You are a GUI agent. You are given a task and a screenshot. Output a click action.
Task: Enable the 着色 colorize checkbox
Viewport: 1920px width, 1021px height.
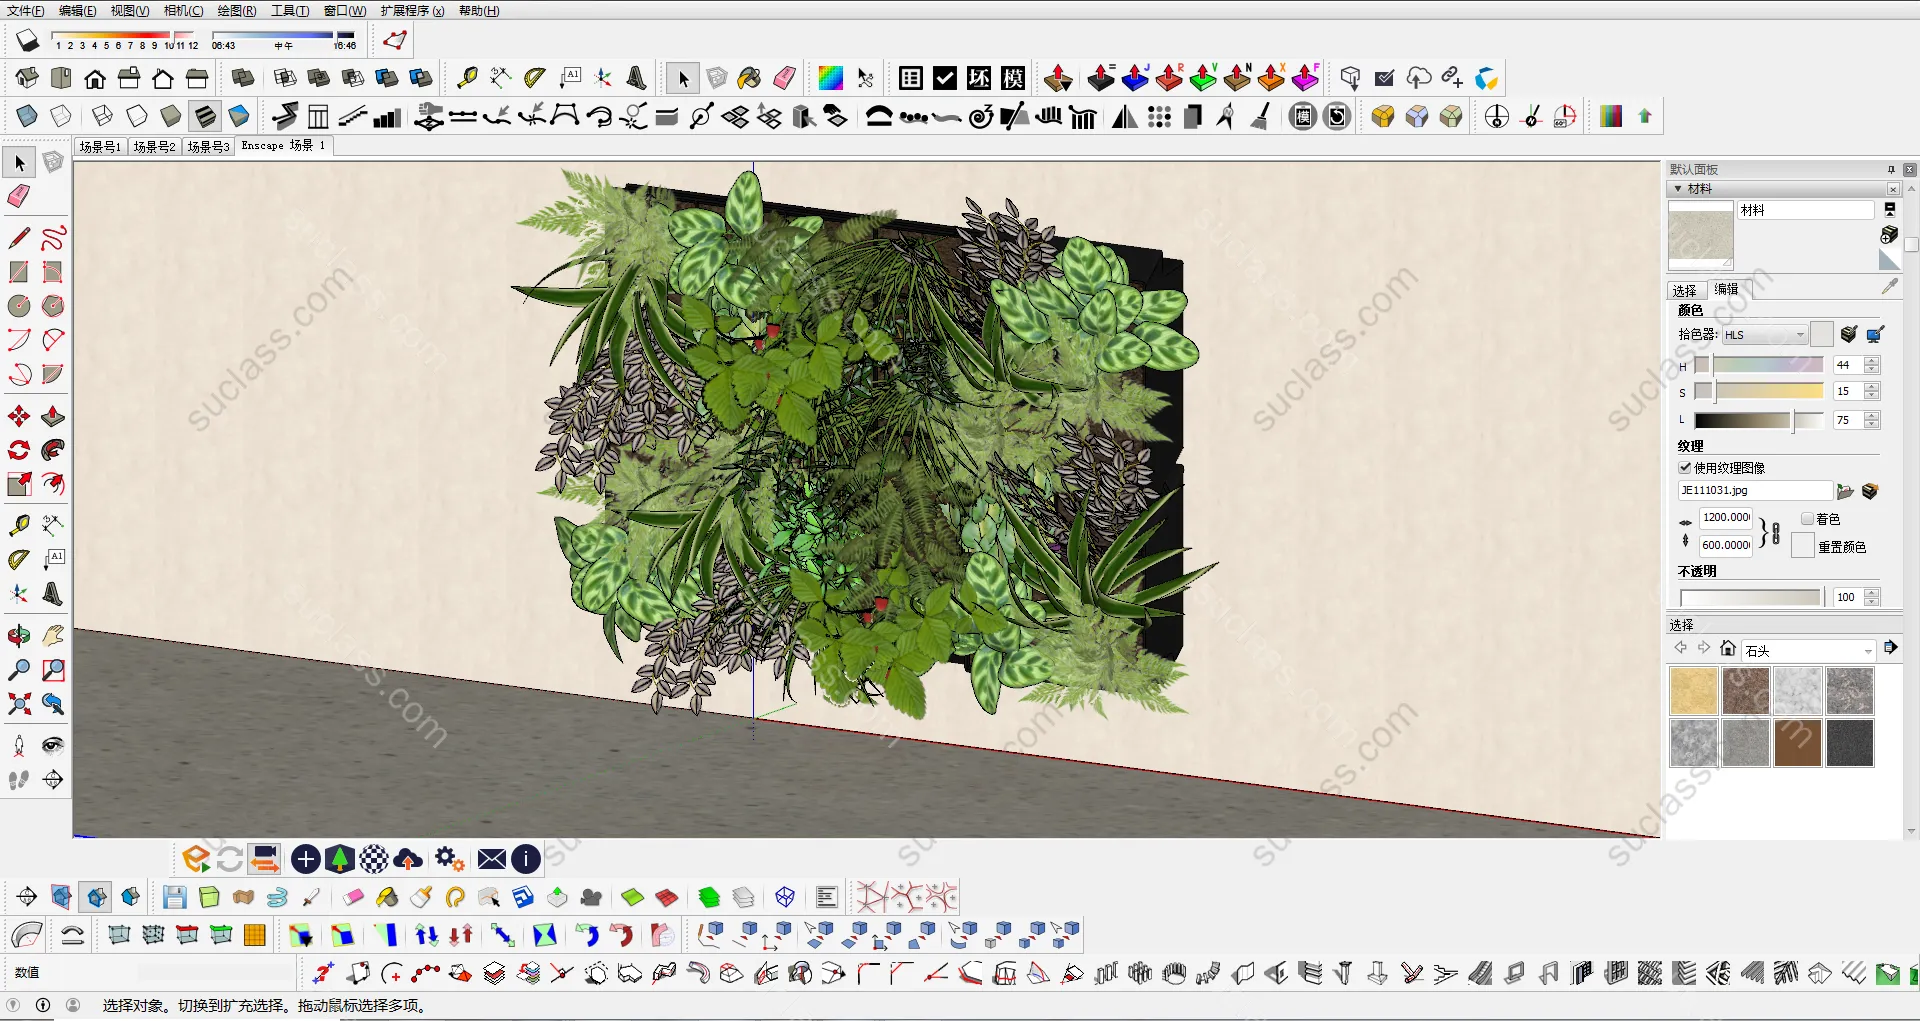tap(1807, 519)
